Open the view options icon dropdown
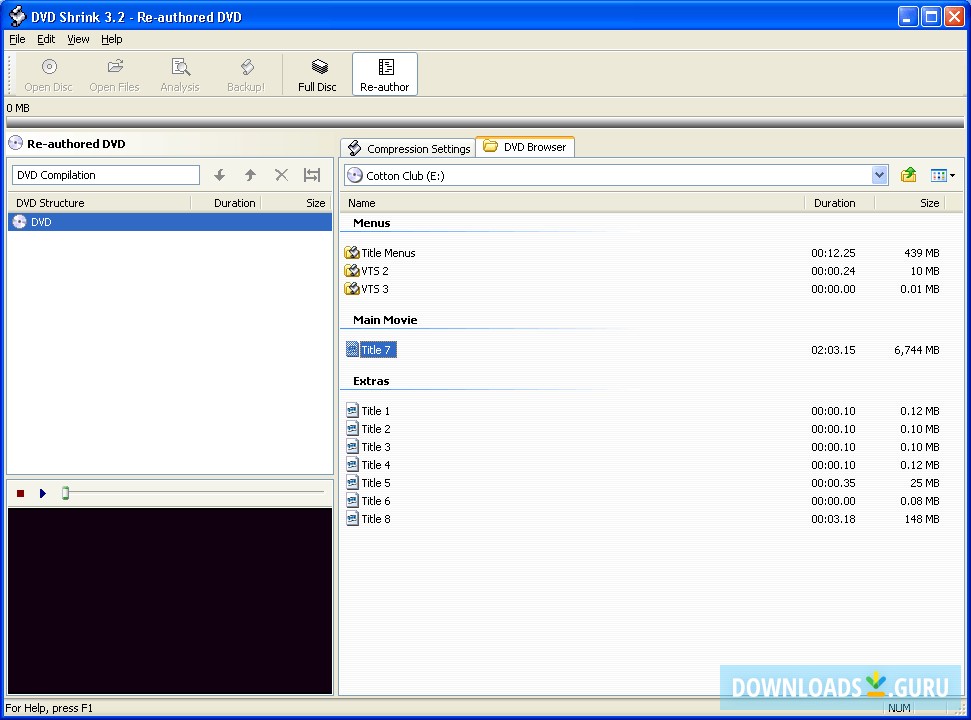Screen dimensions: 971x720 pos(943,176)
